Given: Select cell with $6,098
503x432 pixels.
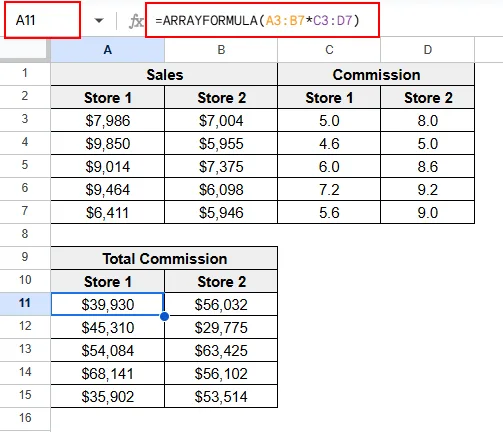Looking at the screenshot, I should coord(221,189).
